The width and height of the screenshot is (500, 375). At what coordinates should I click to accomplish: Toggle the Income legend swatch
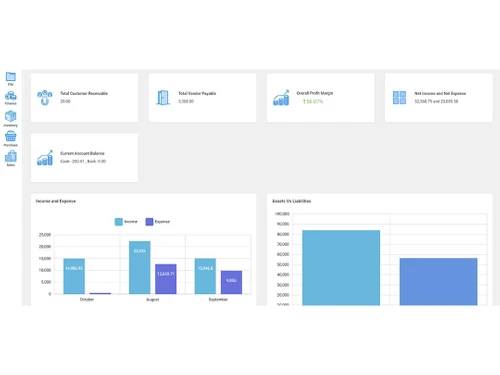pos(119,222)
